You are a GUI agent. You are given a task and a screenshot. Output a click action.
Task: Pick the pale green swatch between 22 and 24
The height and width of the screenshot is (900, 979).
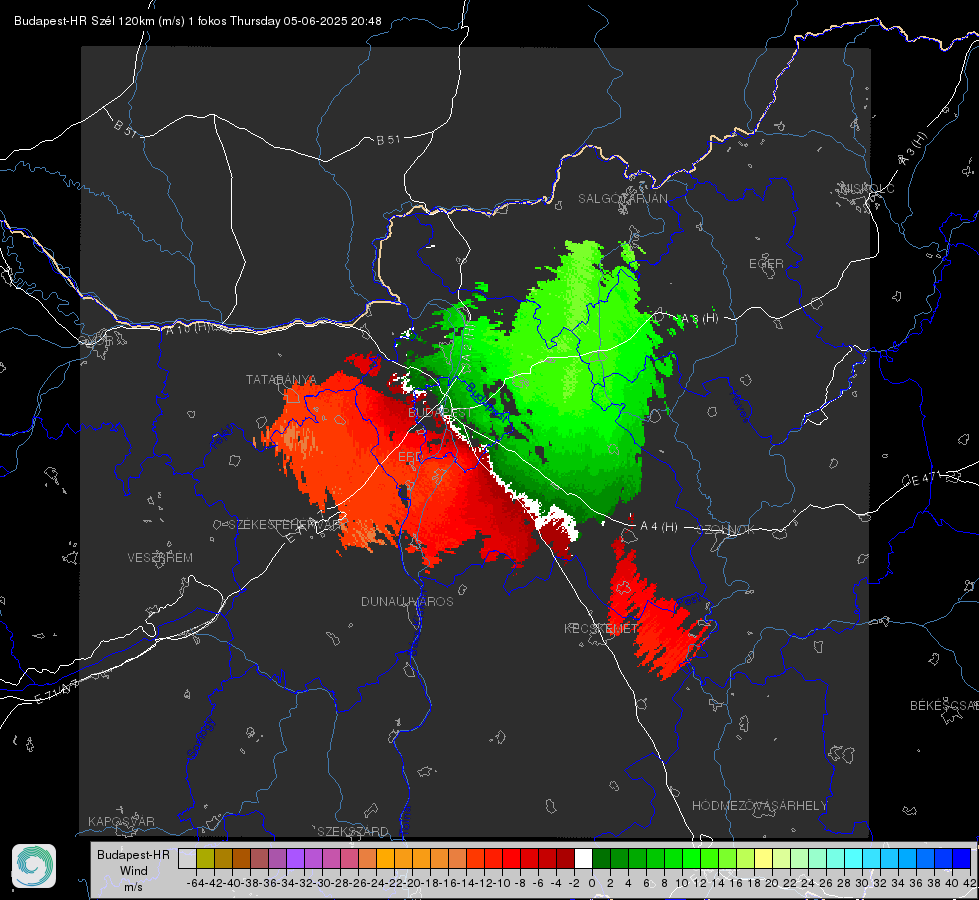(x=799, y=858)
